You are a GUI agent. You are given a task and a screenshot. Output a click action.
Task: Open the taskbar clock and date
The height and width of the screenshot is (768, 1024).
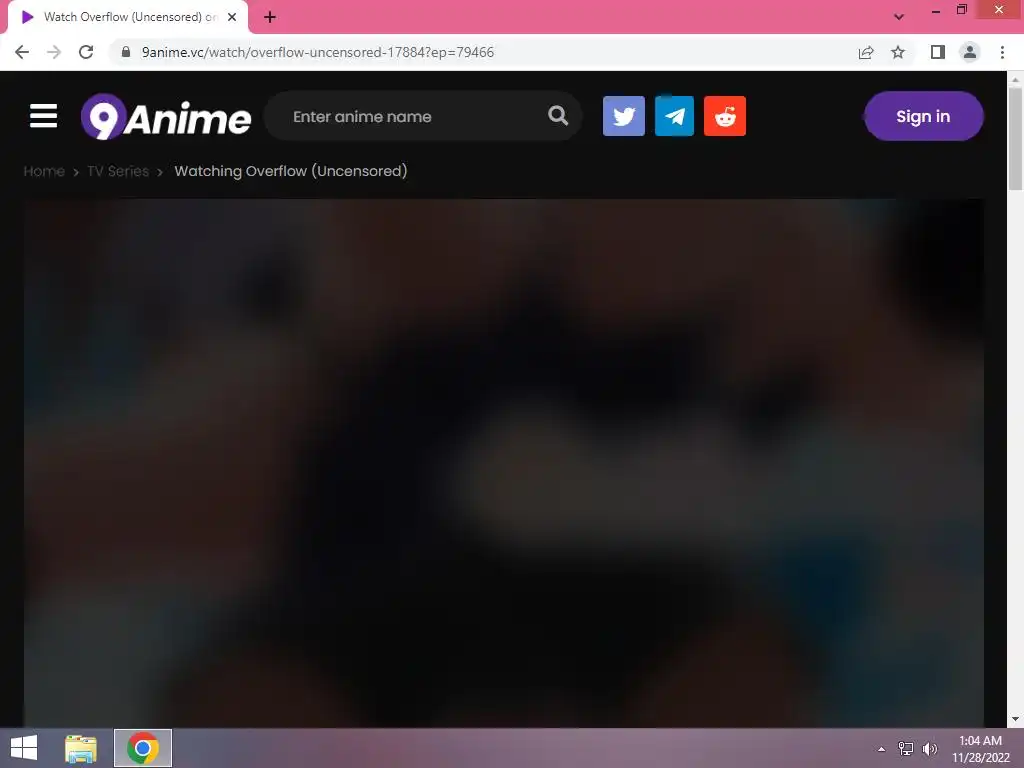pos(980,749)
